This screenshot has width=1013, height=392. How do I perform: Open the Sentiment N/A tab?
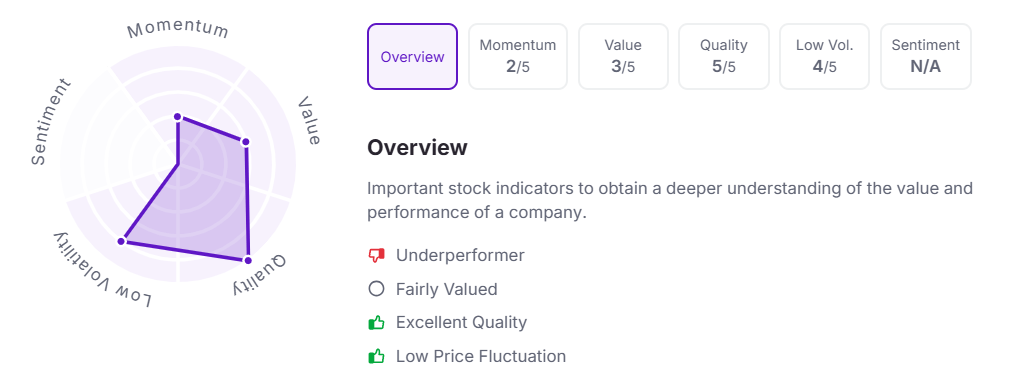(926, 56)
